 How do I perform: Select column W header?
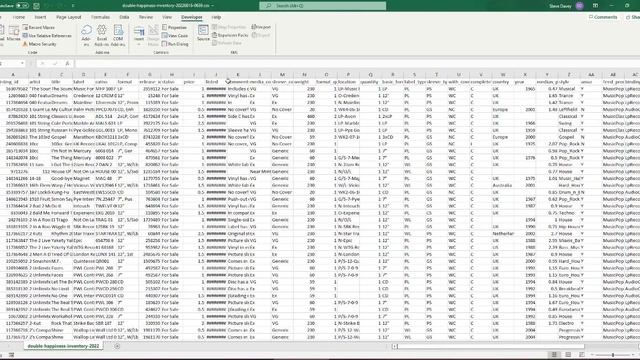coord(503,75)
